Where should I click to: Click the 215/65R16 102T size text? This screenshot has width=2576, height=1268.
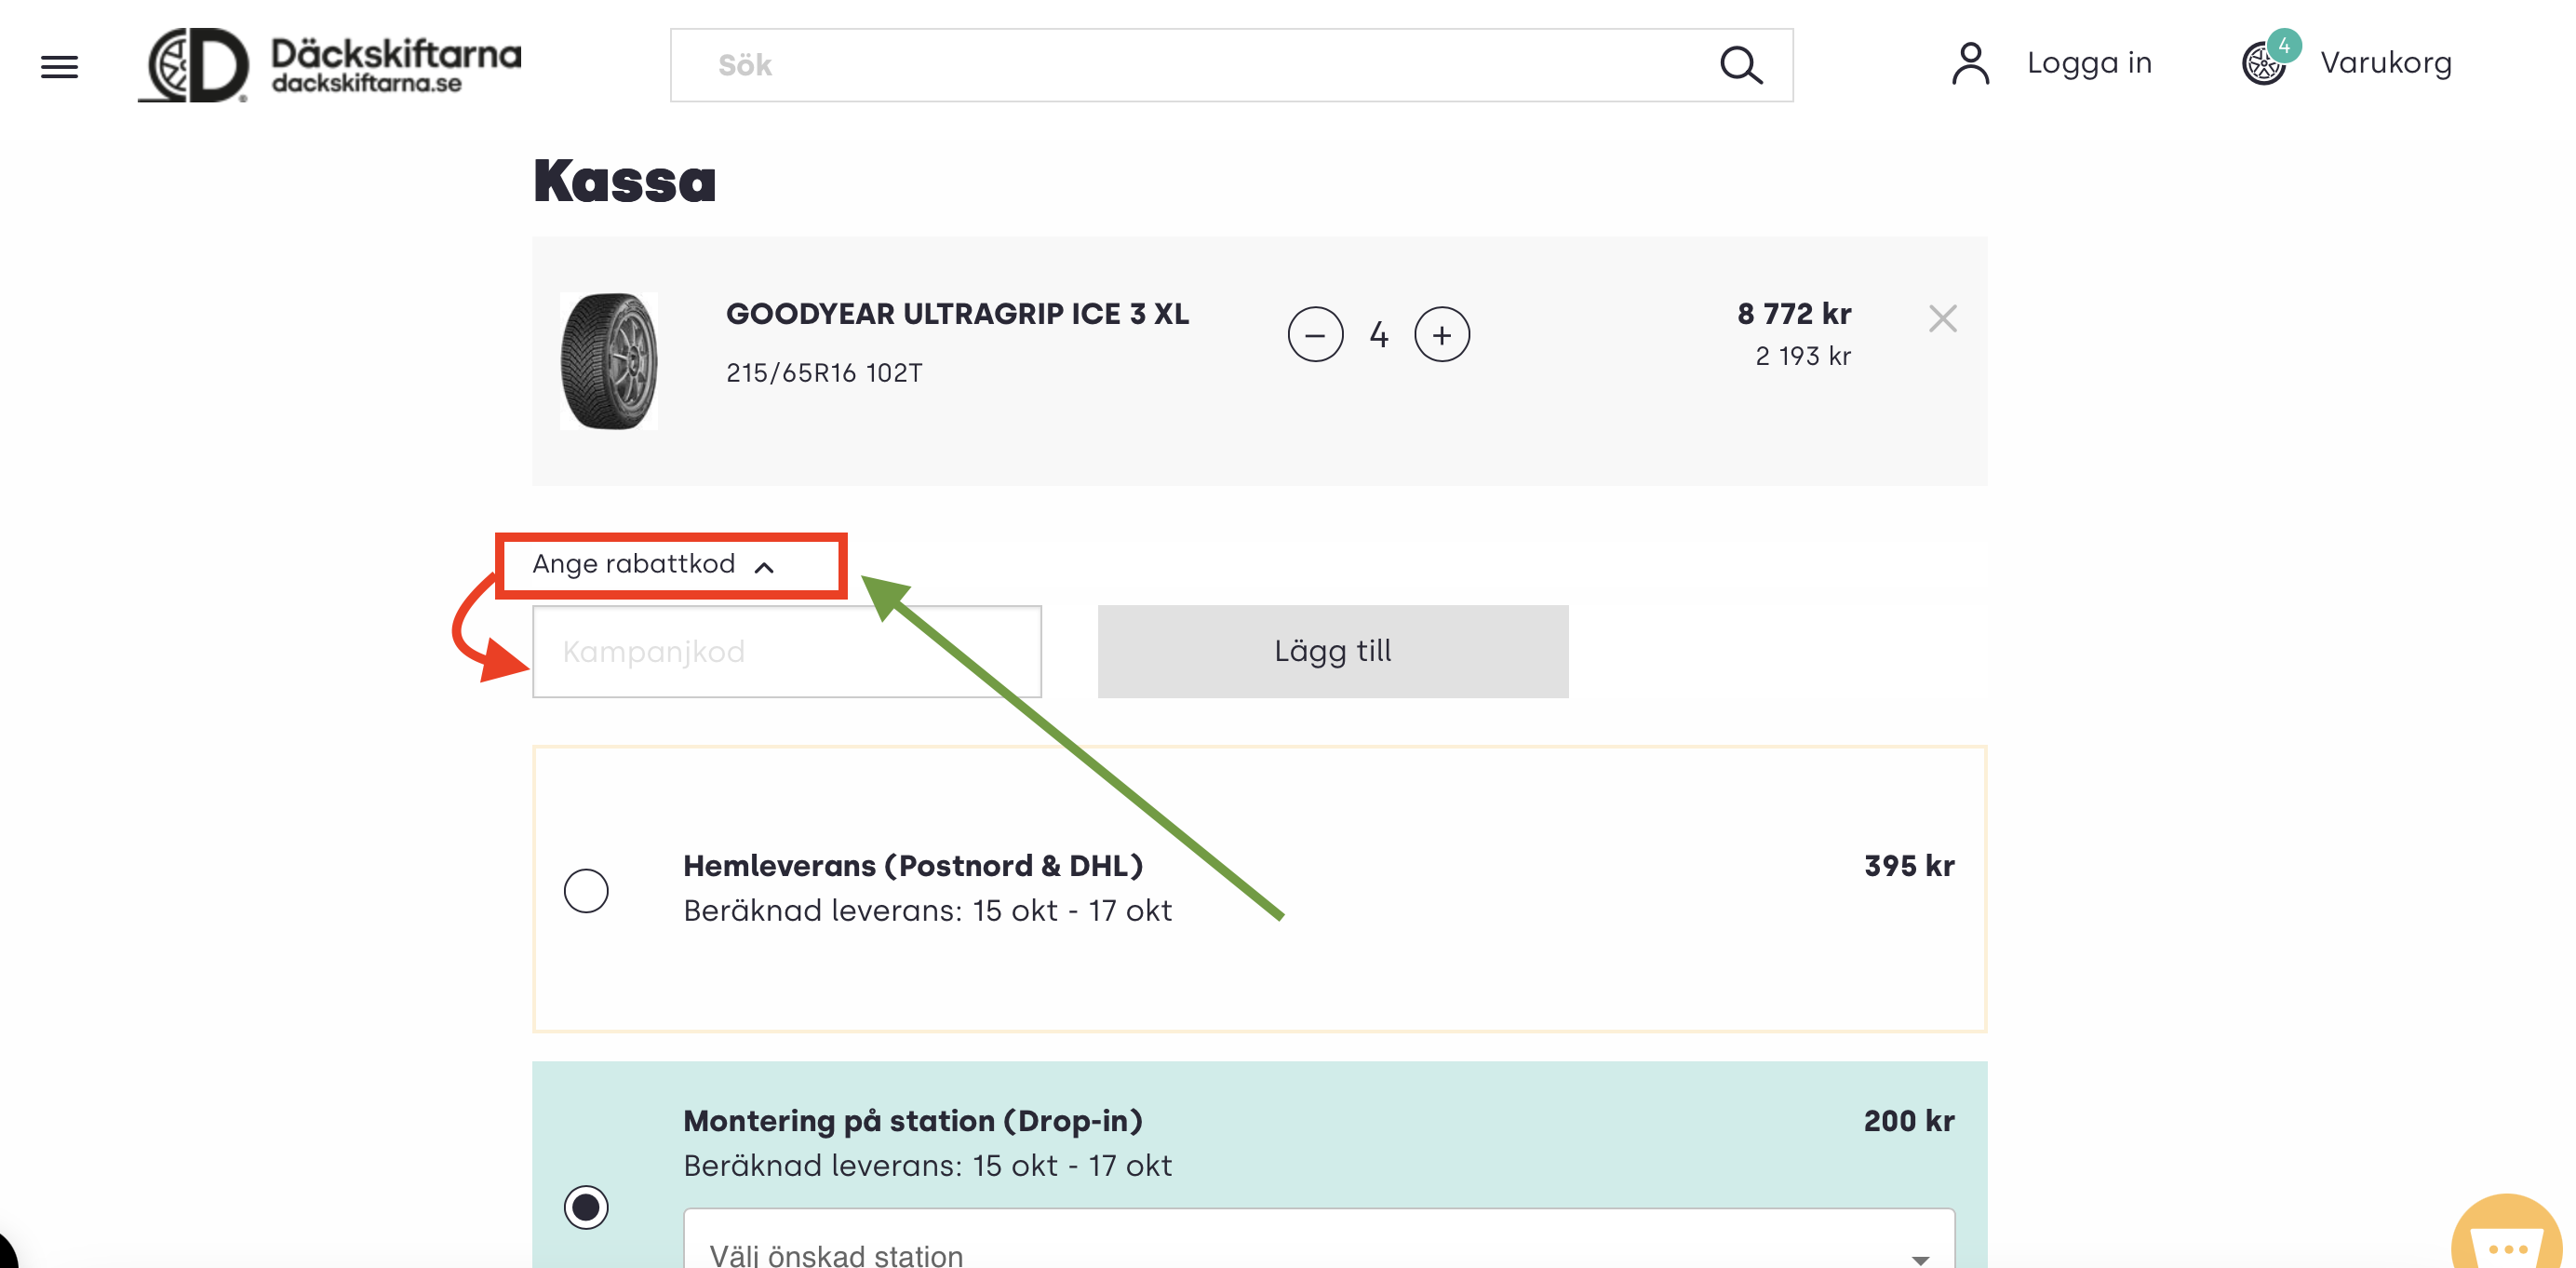[x=824, y=373]
